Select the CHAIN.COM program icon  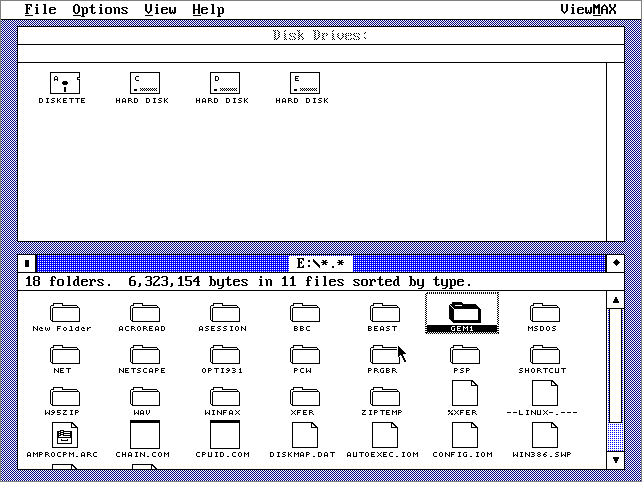point(145,435)
